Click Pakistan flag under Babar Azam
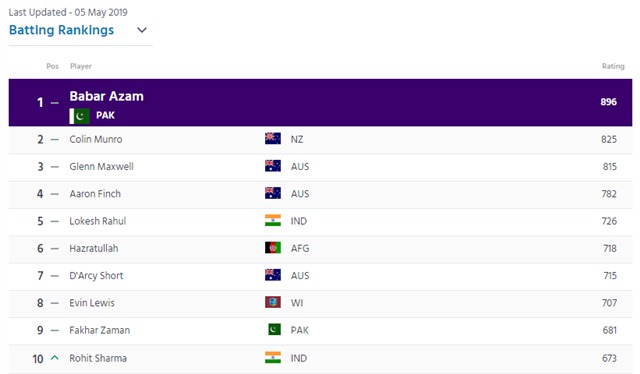 tap(80, 116)
